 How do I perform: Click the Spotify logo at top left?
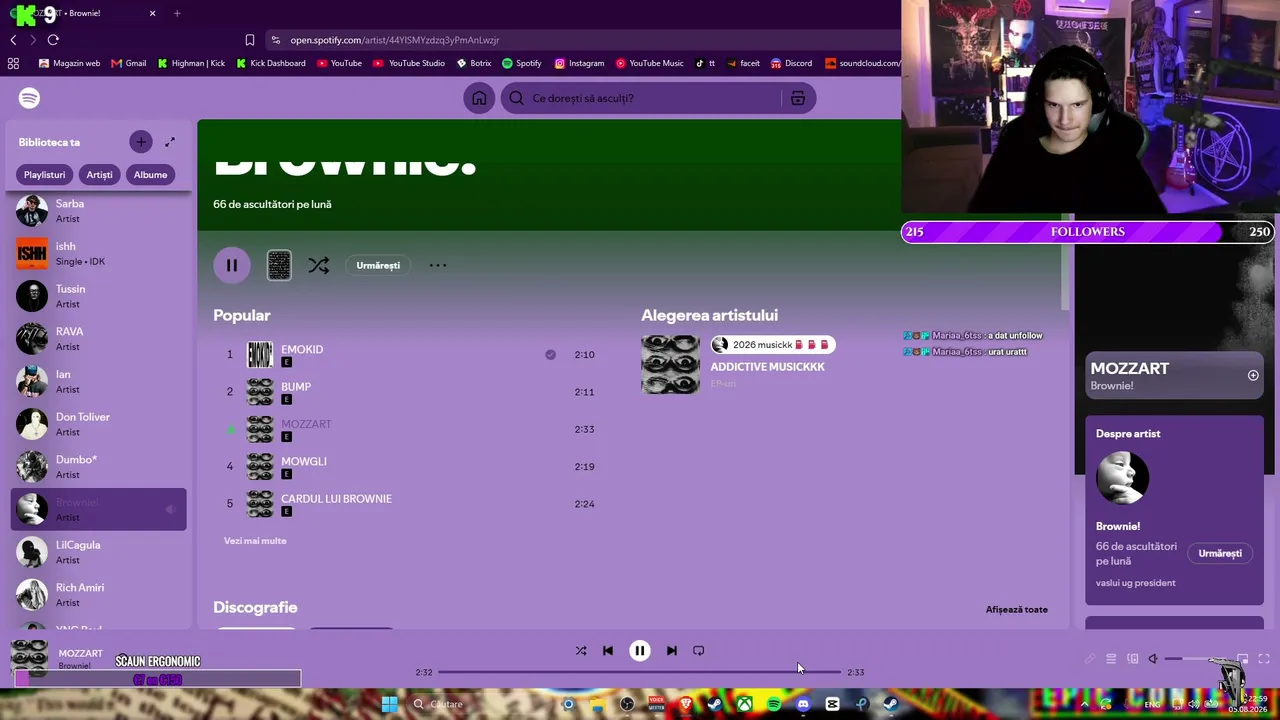29,98
